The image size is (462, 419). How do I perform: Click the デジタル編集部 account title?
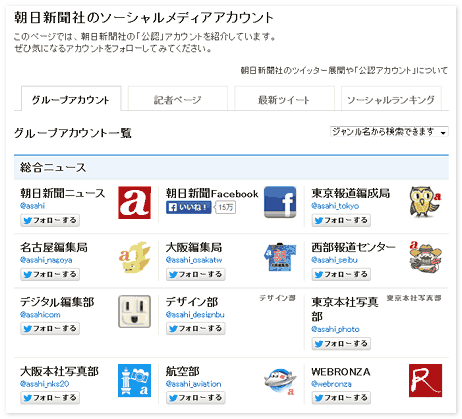coord(57,302)
